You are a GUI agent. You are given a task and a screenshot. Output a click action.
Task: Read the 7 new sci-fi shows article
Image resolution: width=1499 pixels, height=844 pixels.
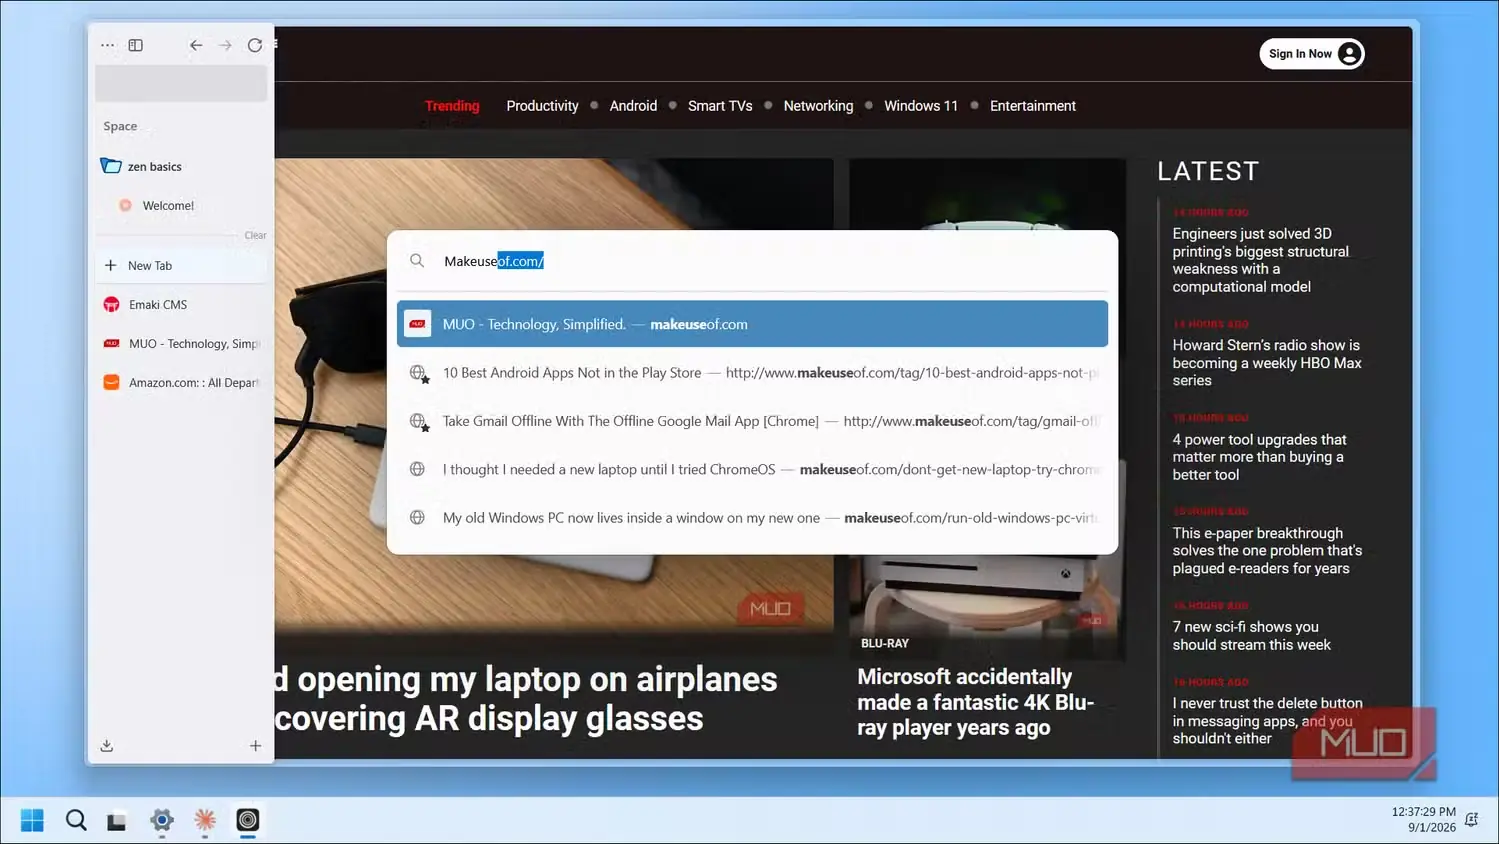click(1251, 636)
